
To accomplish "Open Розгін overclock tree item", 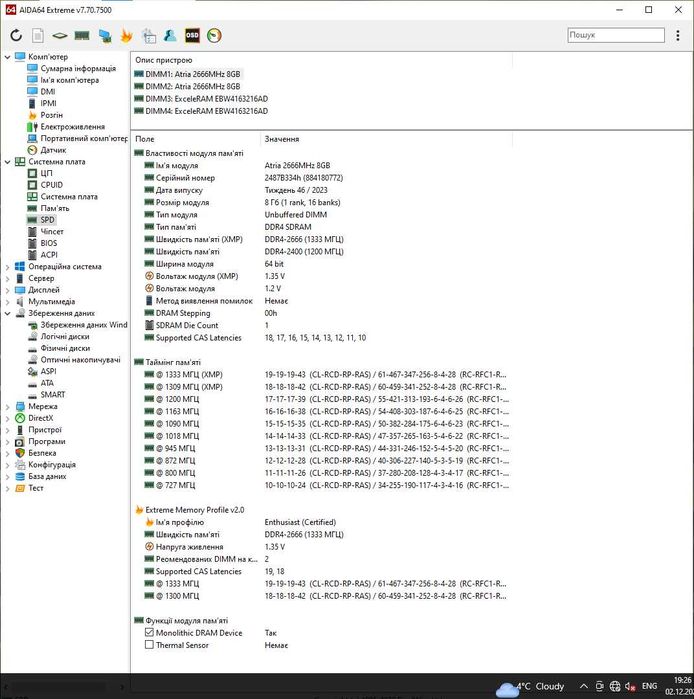I will 51,115.
